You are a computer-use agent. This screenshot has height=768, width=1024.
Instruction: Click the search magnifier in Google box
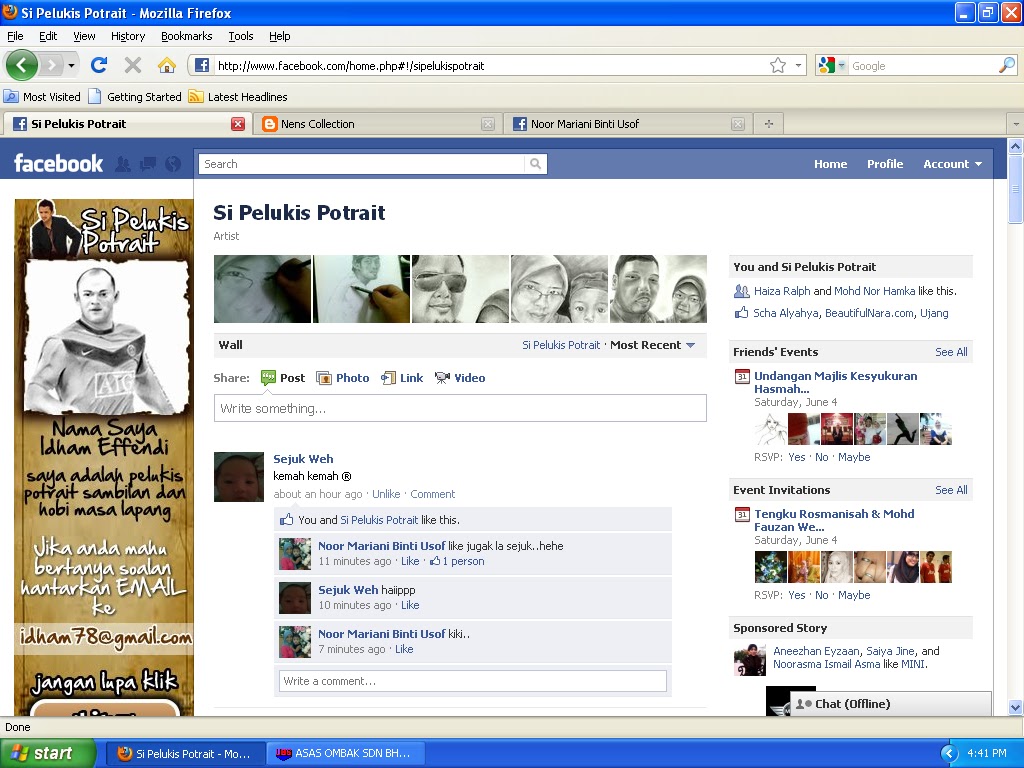(1007, 65)
